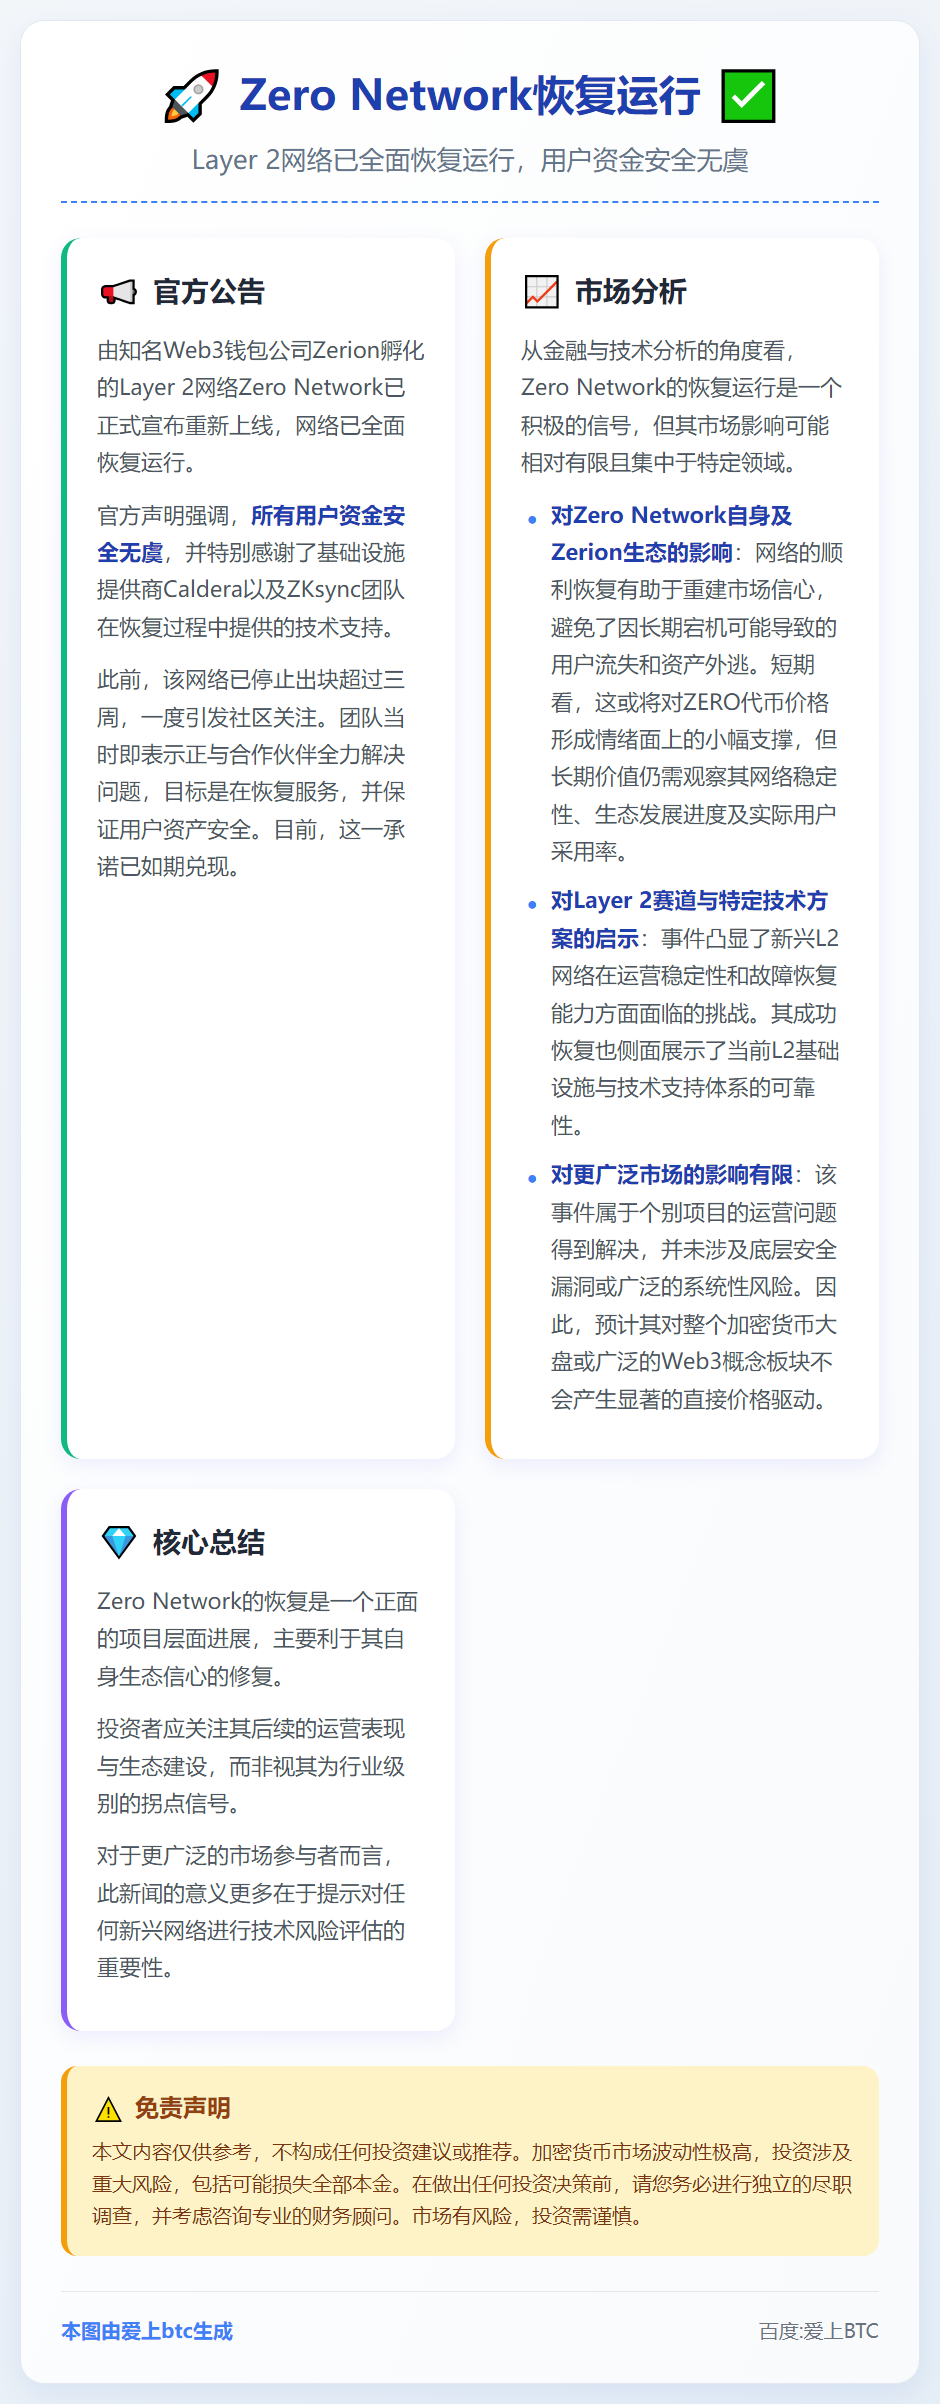The image size is (940, 2404).
Task: Click bullet heading 对Zero Network自身及Zerion生态的影响
Action: point(671,534)
